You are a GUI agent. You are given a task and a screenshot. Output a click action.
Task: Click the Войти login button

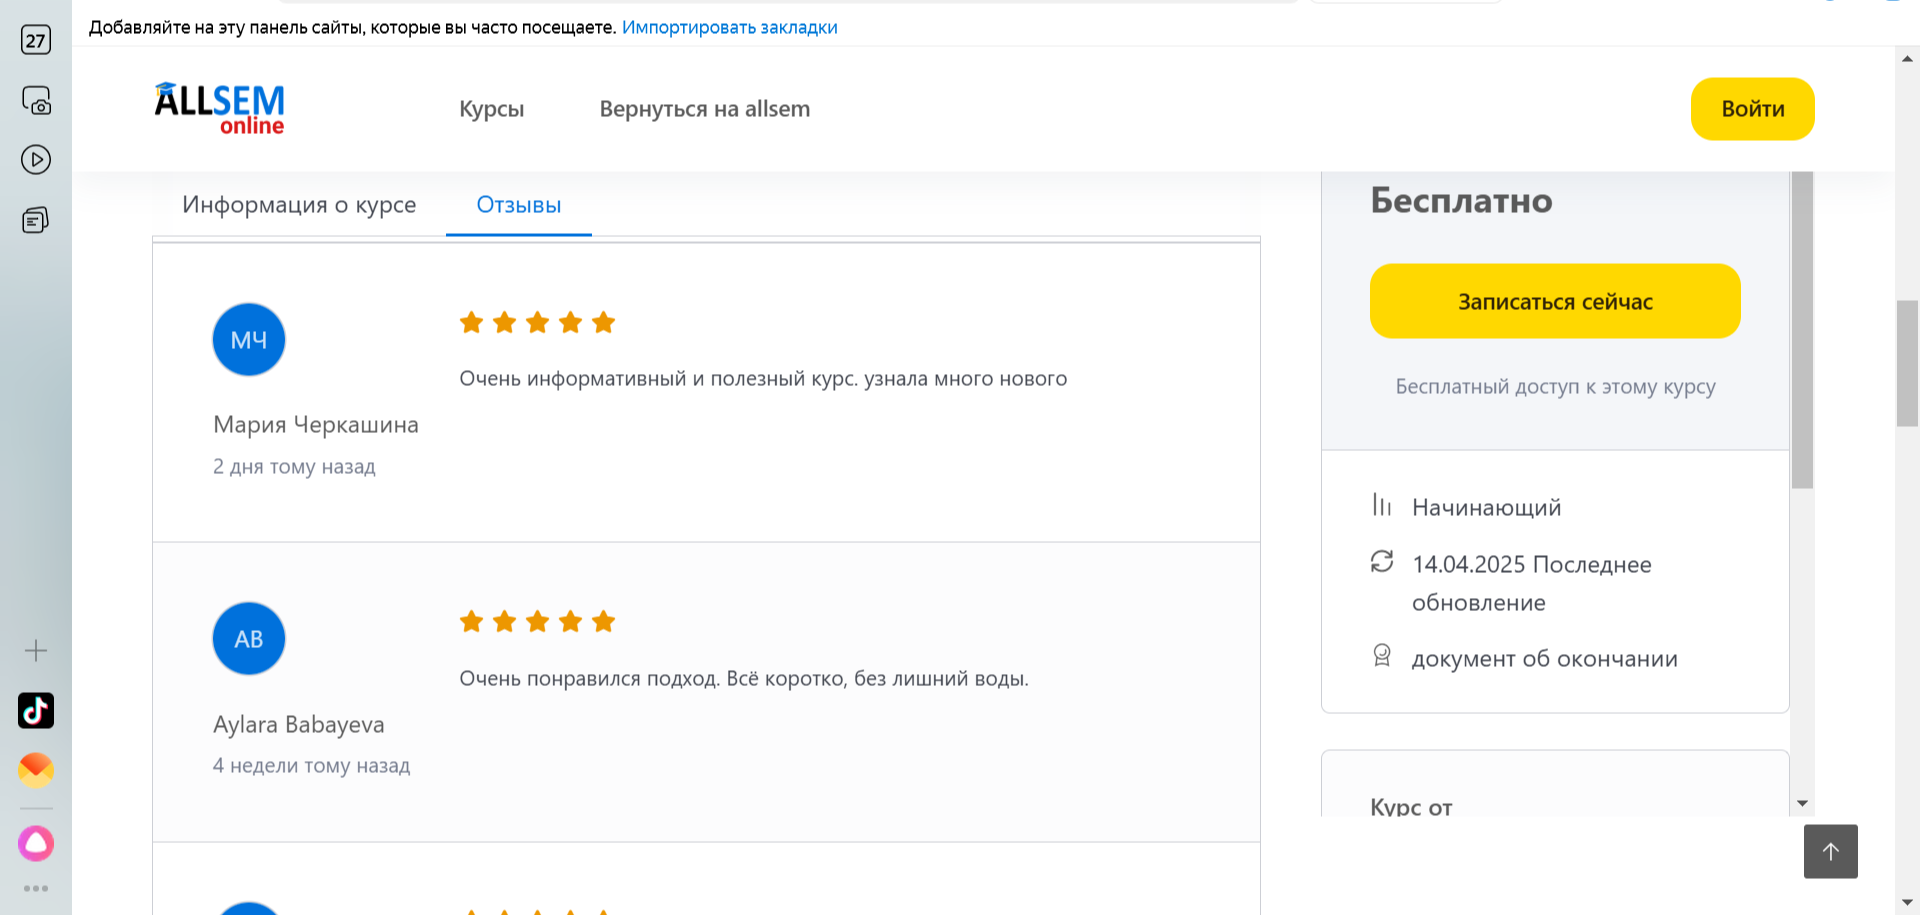pos(1752,109)
